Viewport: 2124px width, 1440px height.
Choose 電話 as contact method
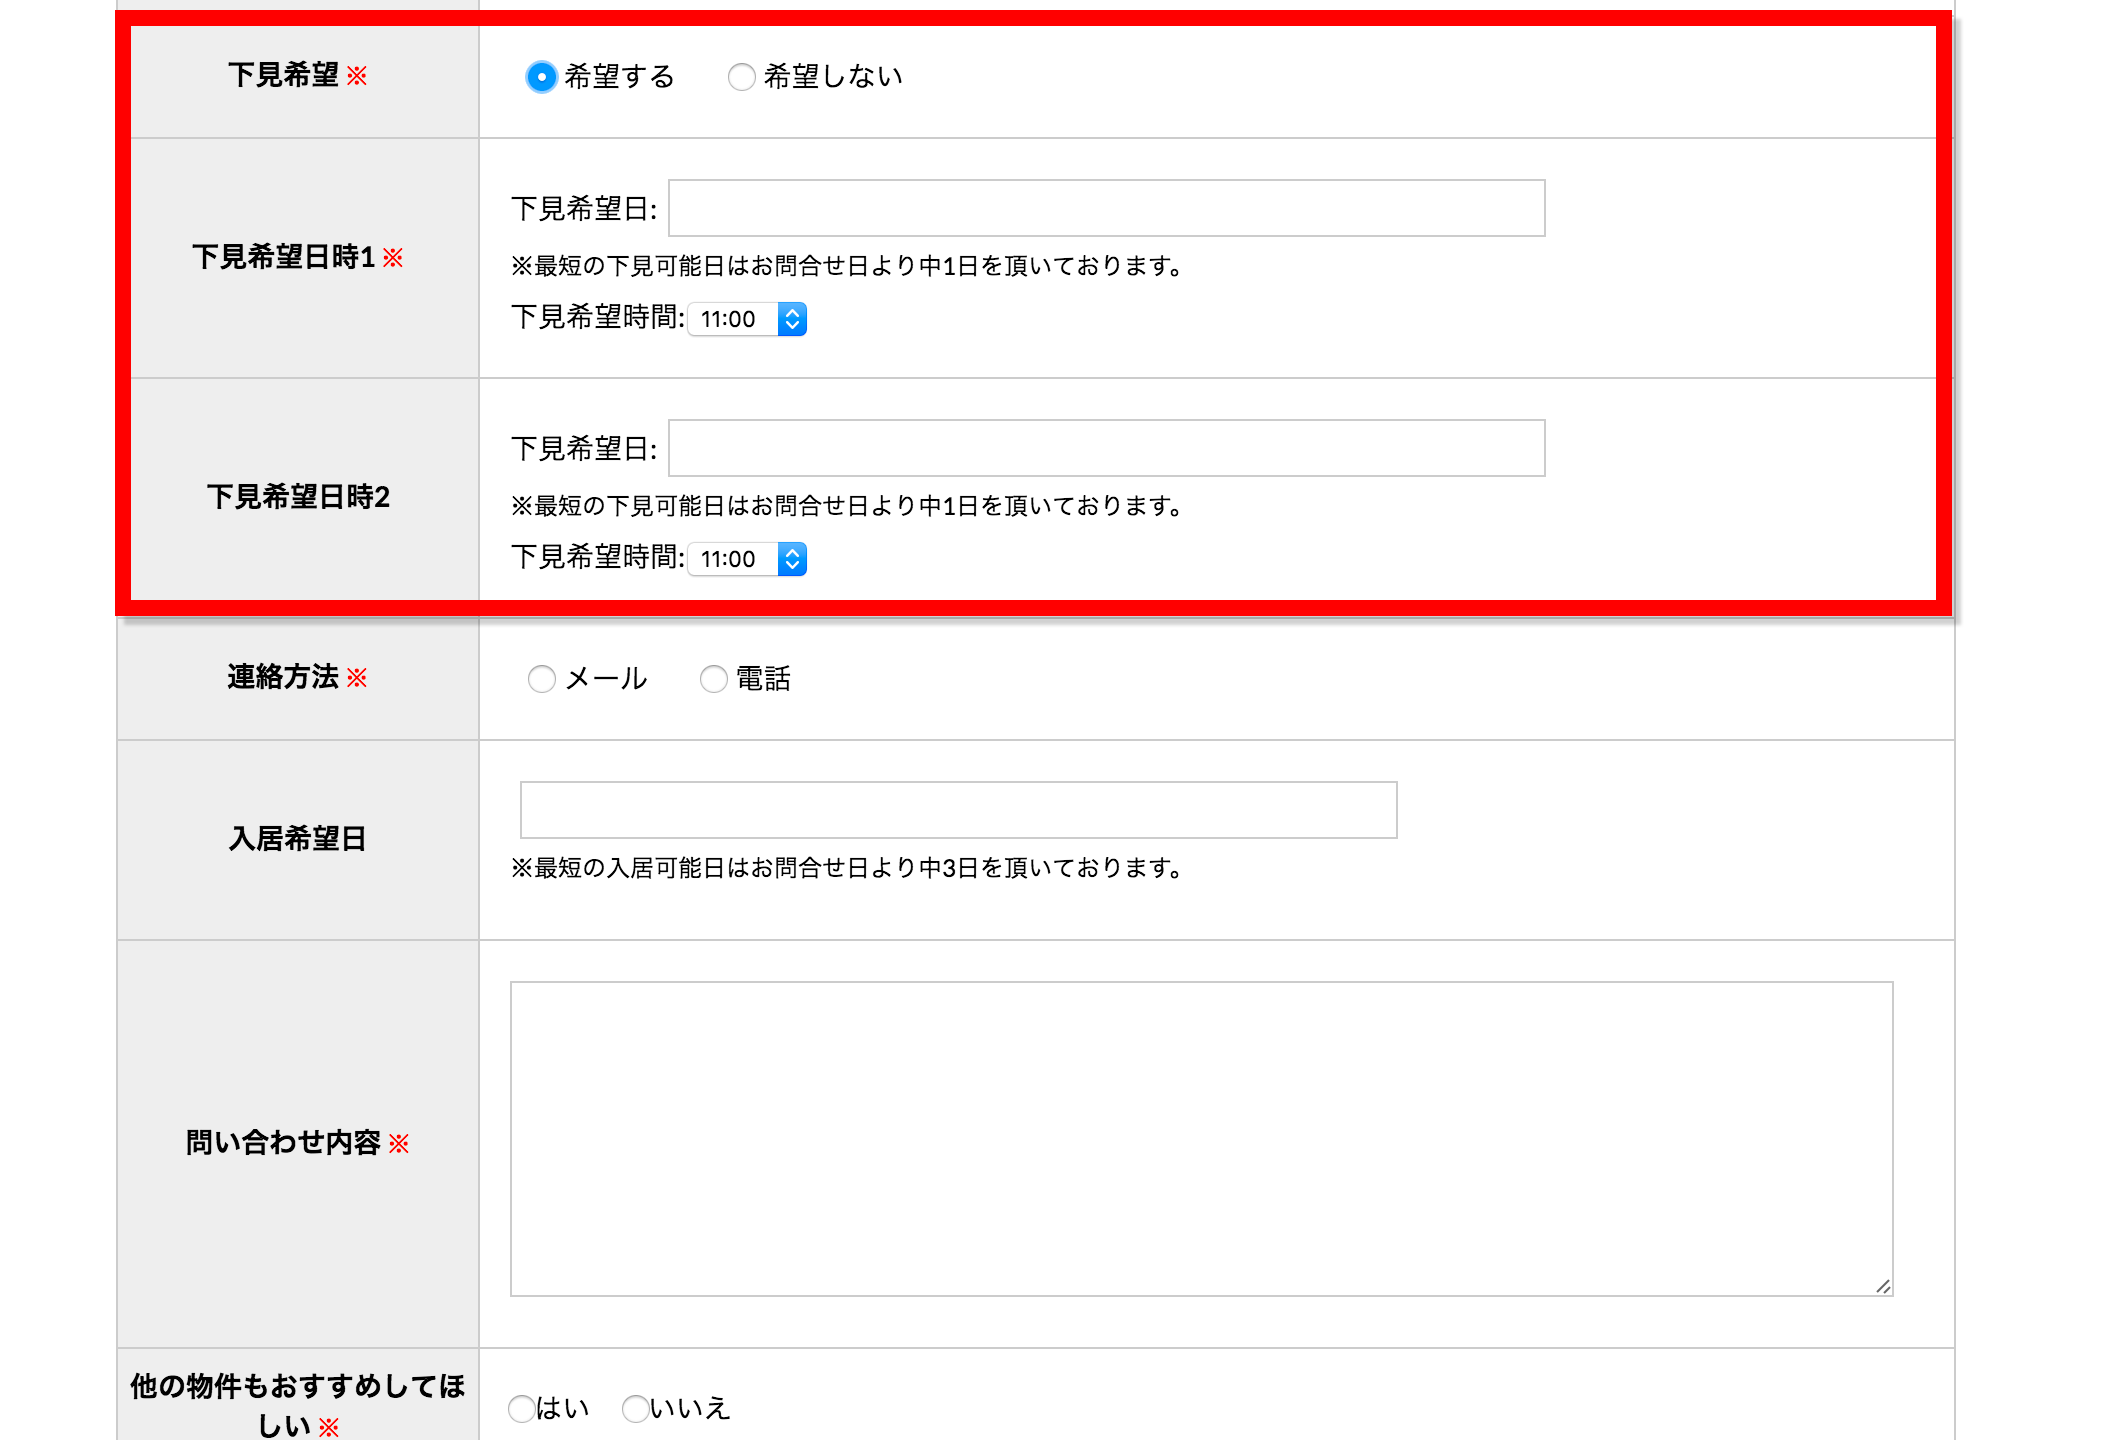[x=713, y=679]
